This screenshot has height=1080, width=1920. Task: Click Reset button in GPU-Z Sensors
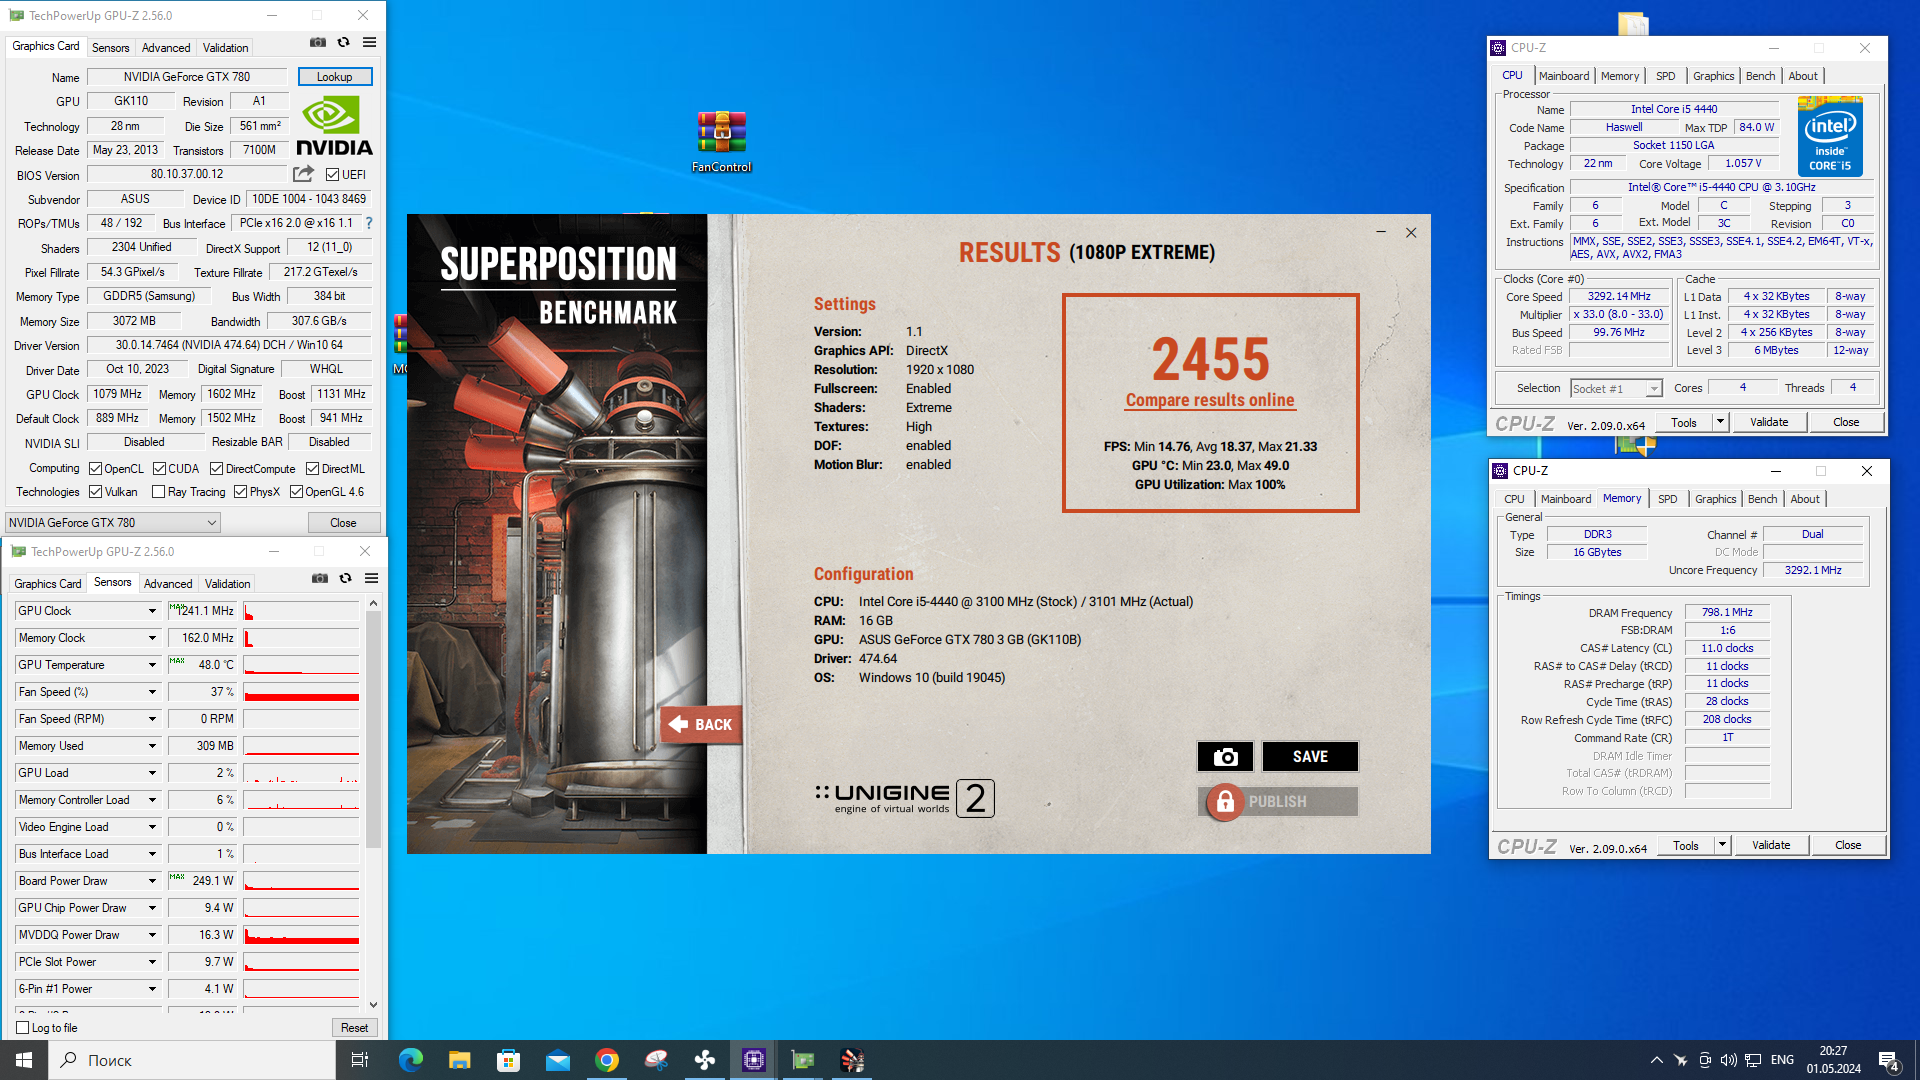[354, 1027]
